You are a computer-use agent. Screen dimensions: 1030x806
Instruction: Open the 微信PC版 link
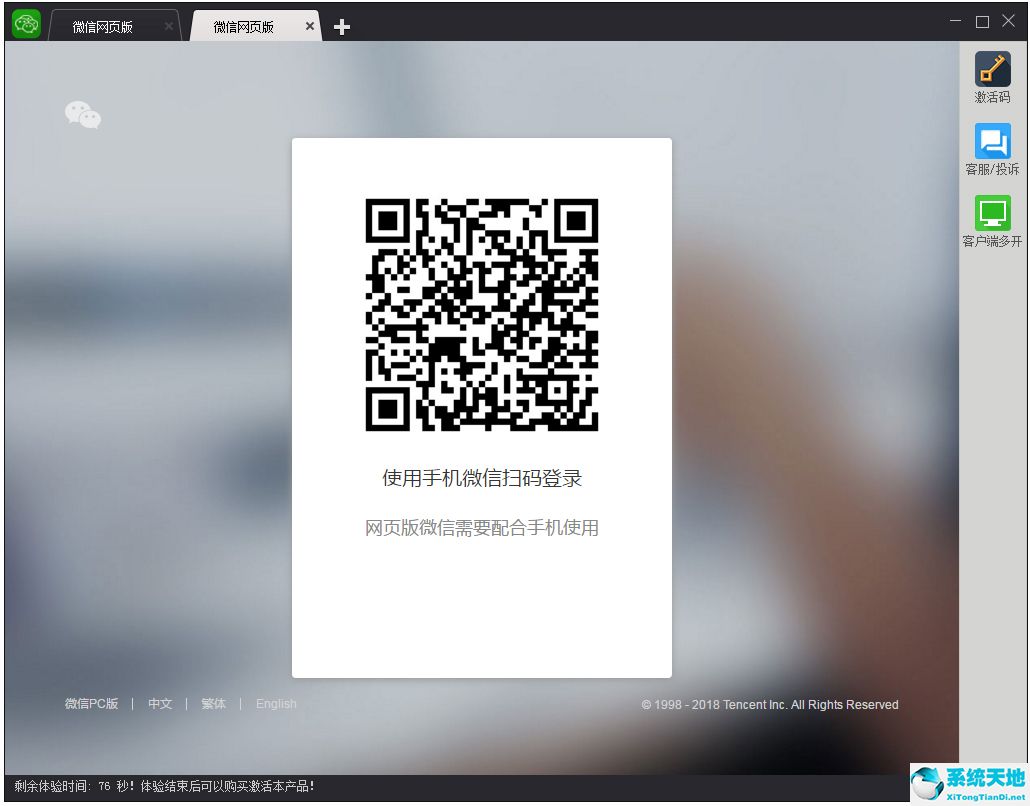(91, 704)
